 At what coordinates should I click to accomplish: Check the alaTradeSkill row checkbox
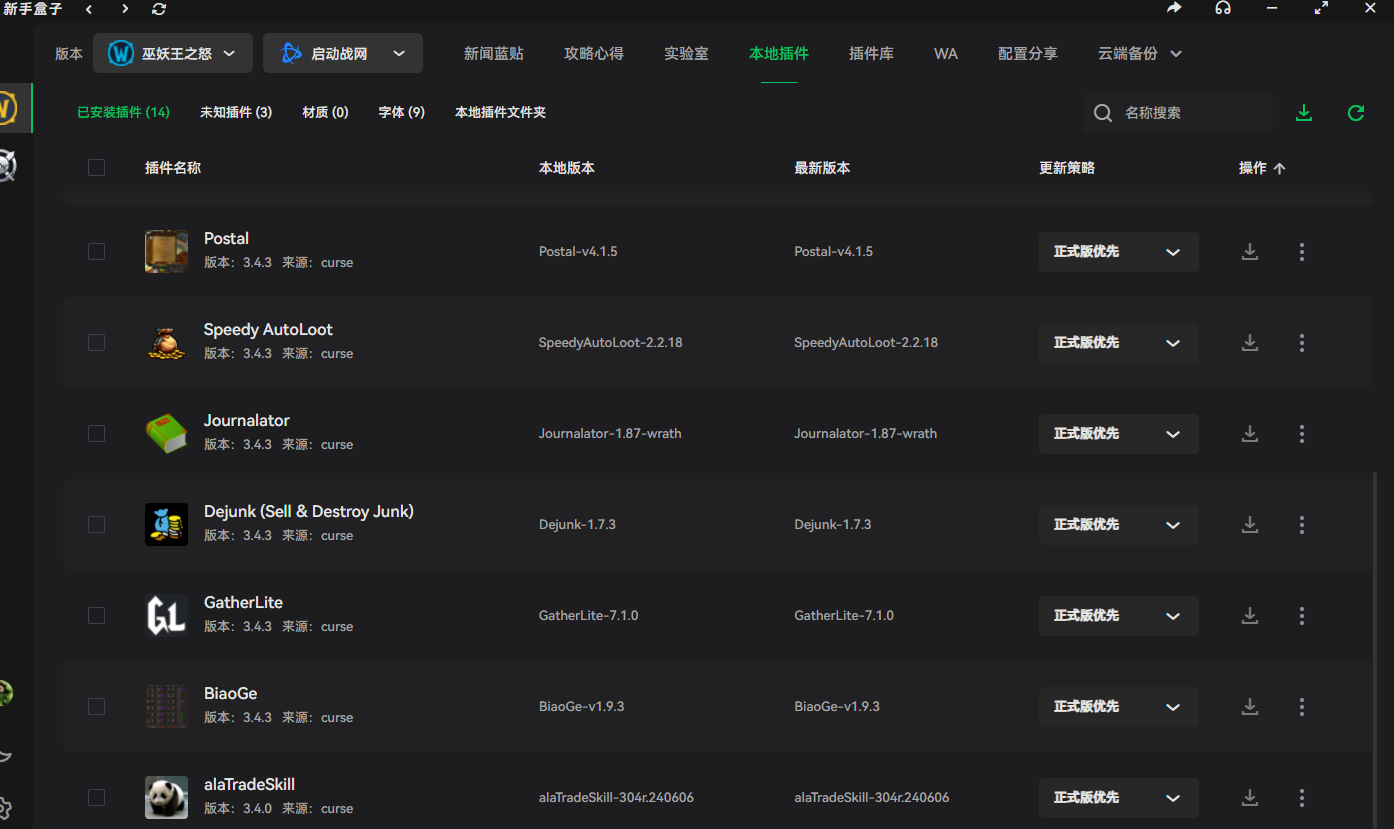[x=96, y=798]
